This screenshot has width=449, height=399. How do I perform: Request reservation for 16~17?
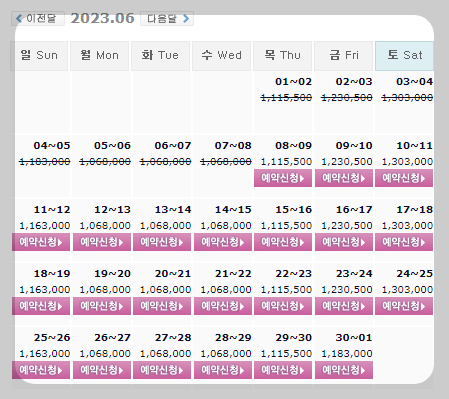pyautogui.click(x=344, y=242)
